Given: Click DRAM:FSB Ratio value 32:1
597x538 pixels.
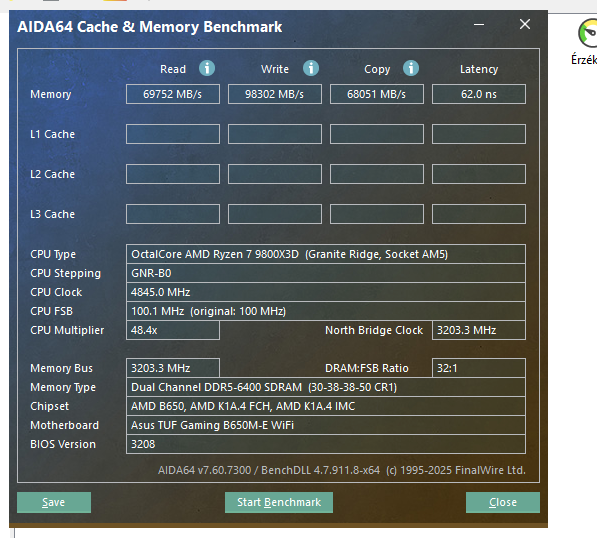Looking at the screenshot, I should (x=479, y=368).
